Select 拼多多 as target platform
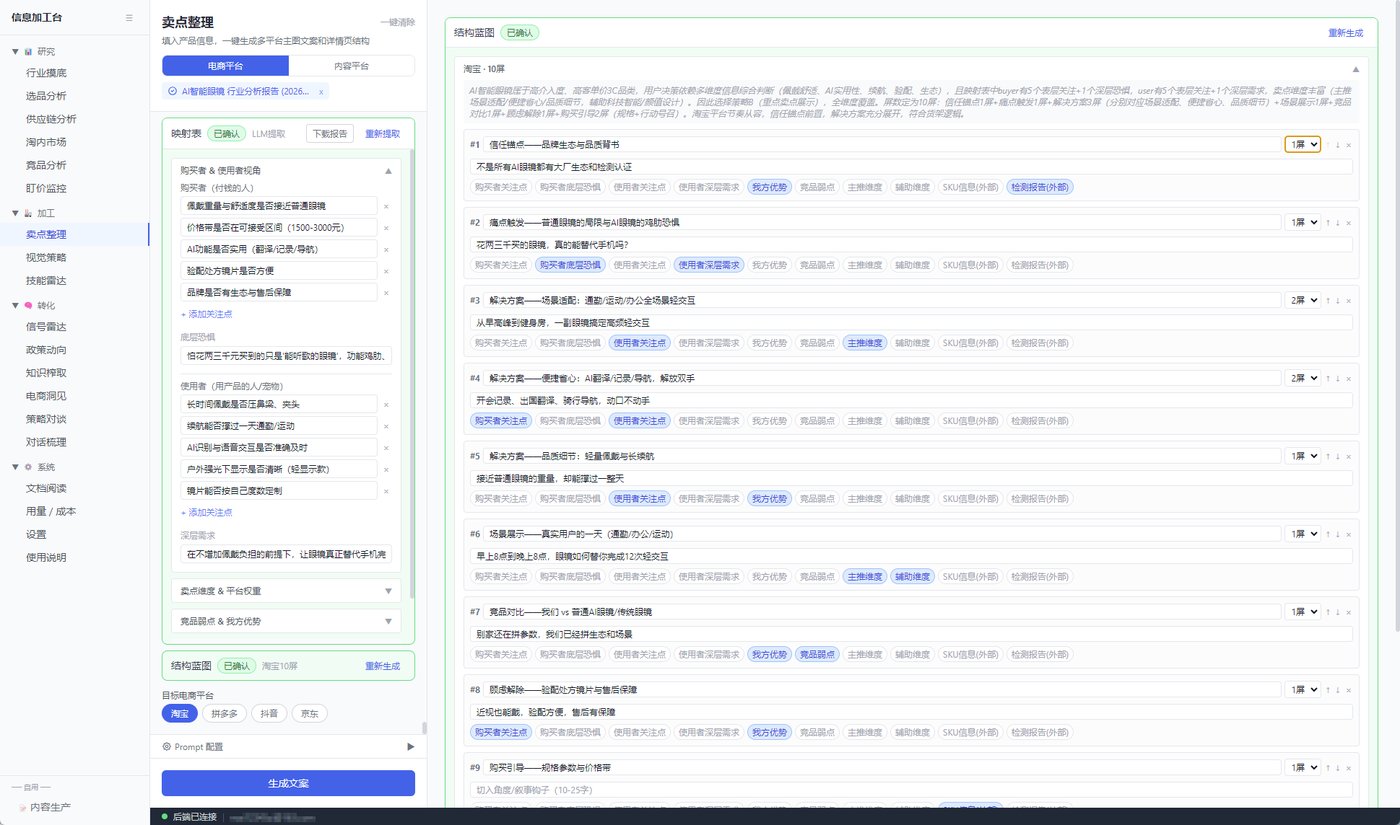Screen dimensions: 1400x825 tap(225, 714)
